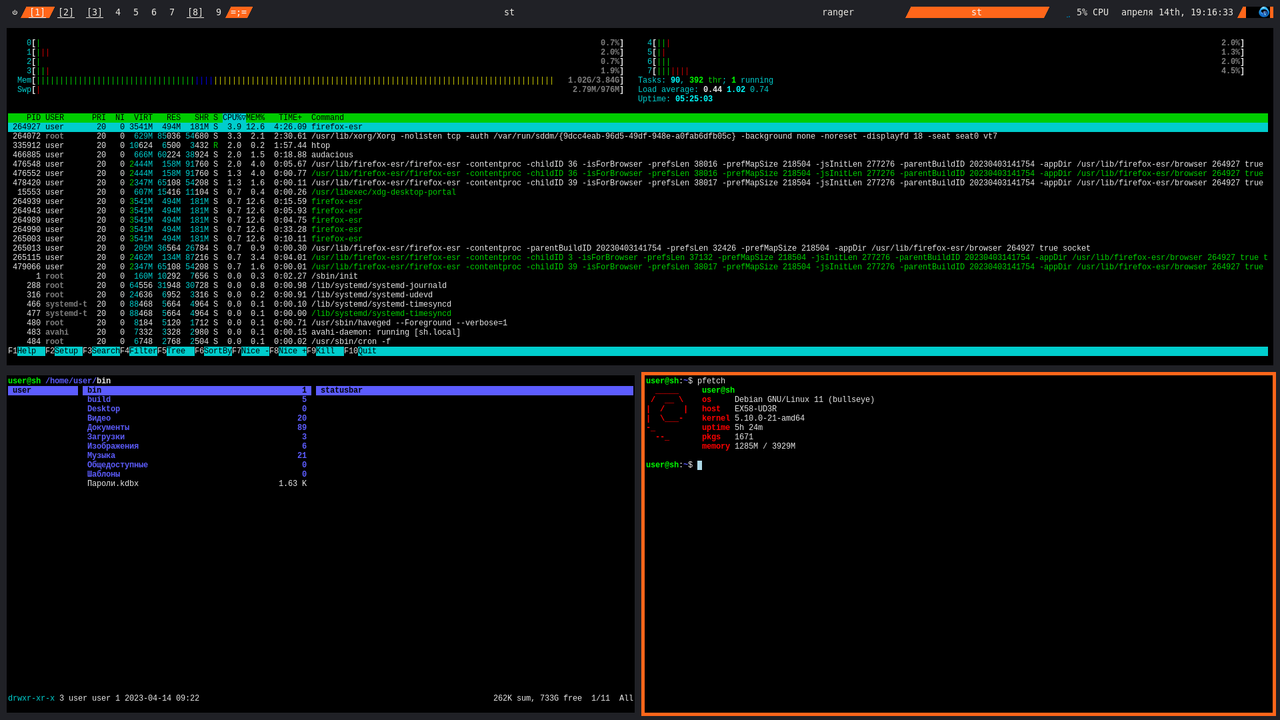
Task: Click the date and time in the bar
Action: [1177, 12]
